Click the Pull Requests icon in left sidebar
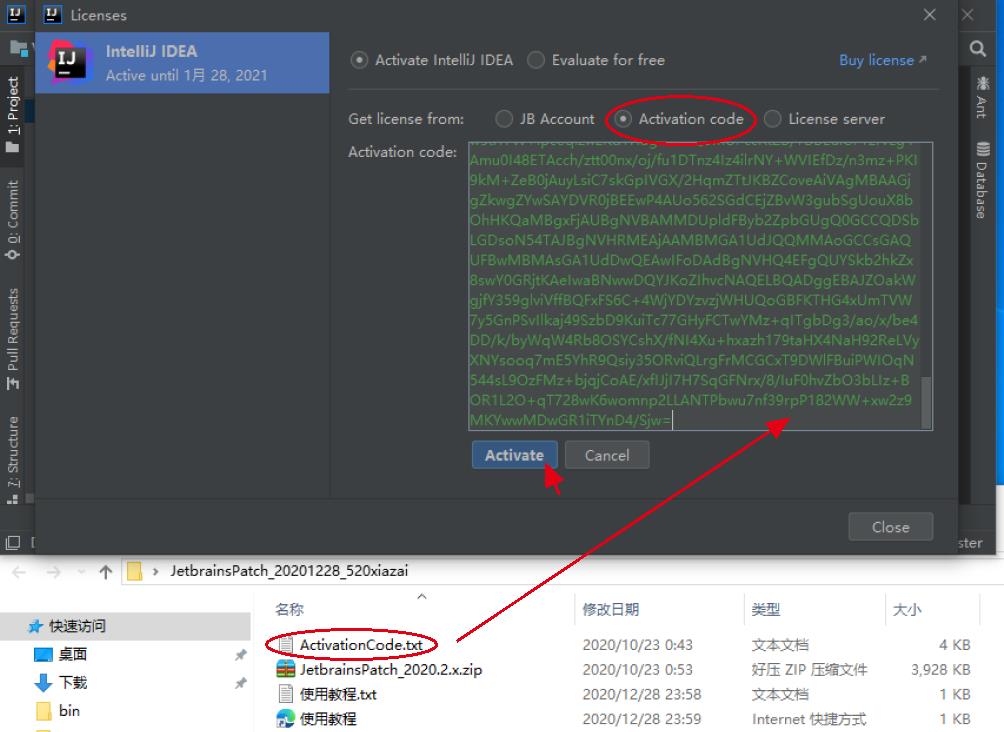The height and width of the screenshot is (732, 1004). (x=13, y=384)
